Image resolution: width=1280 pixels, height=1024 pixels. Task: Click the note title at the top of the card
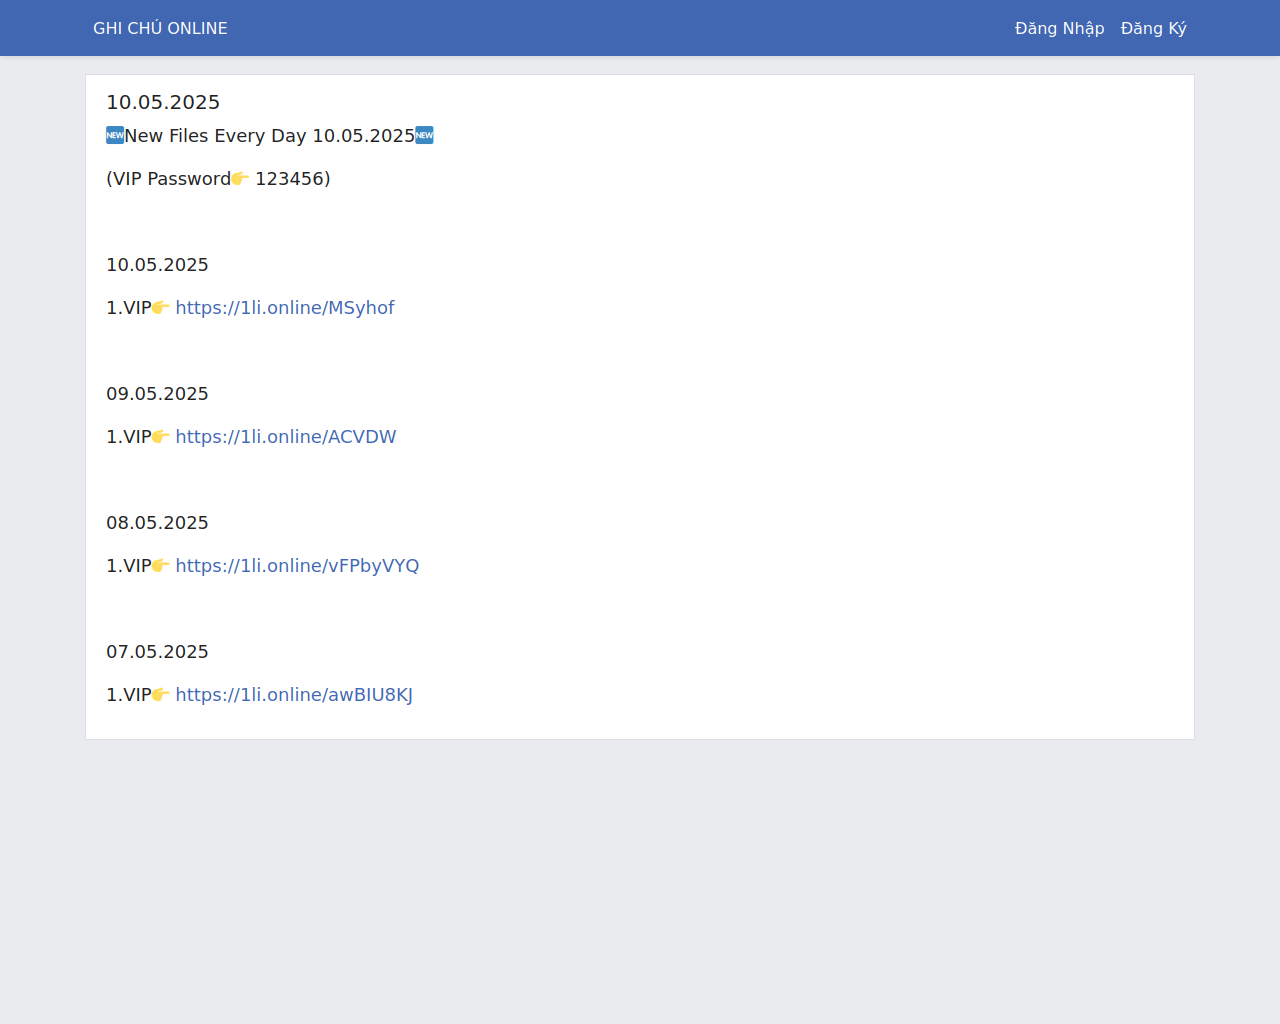click(x=163, y=102)
